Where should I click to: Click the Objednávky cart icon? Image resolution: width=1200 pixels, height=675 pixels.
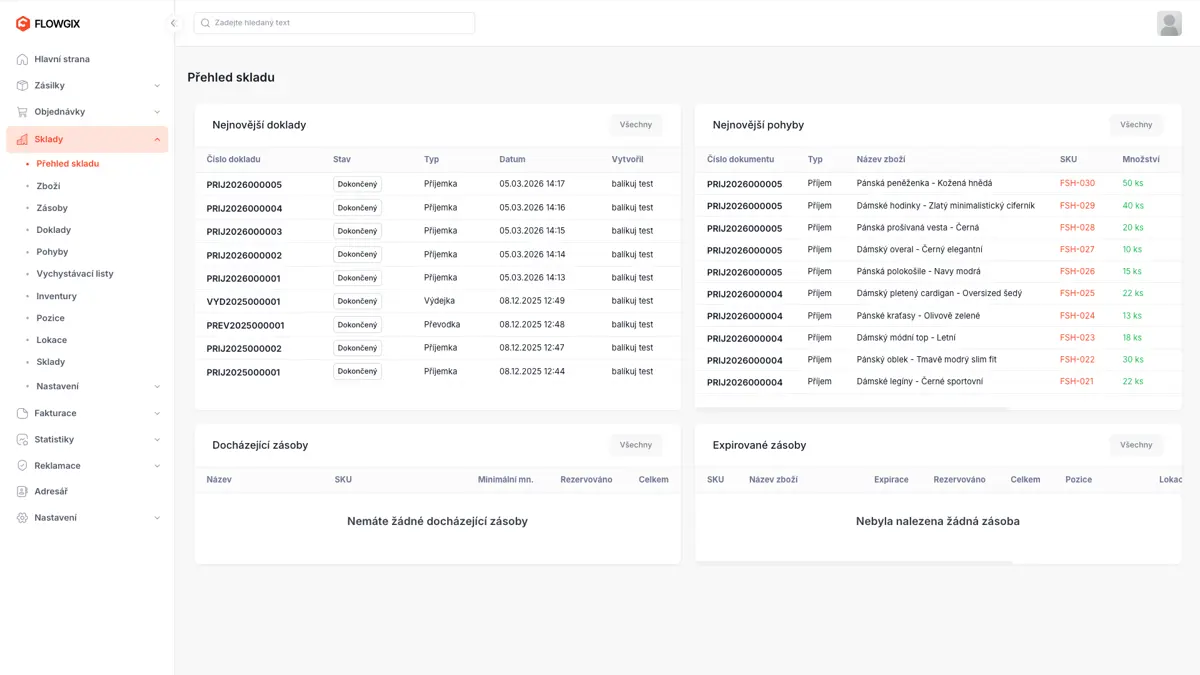[22, 112]
